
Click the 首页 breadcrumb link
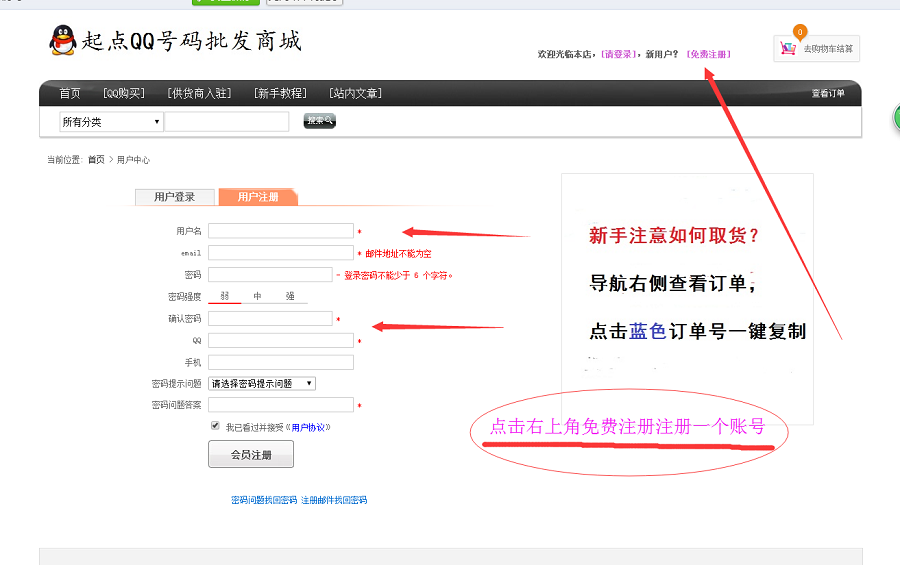[96, 160]
